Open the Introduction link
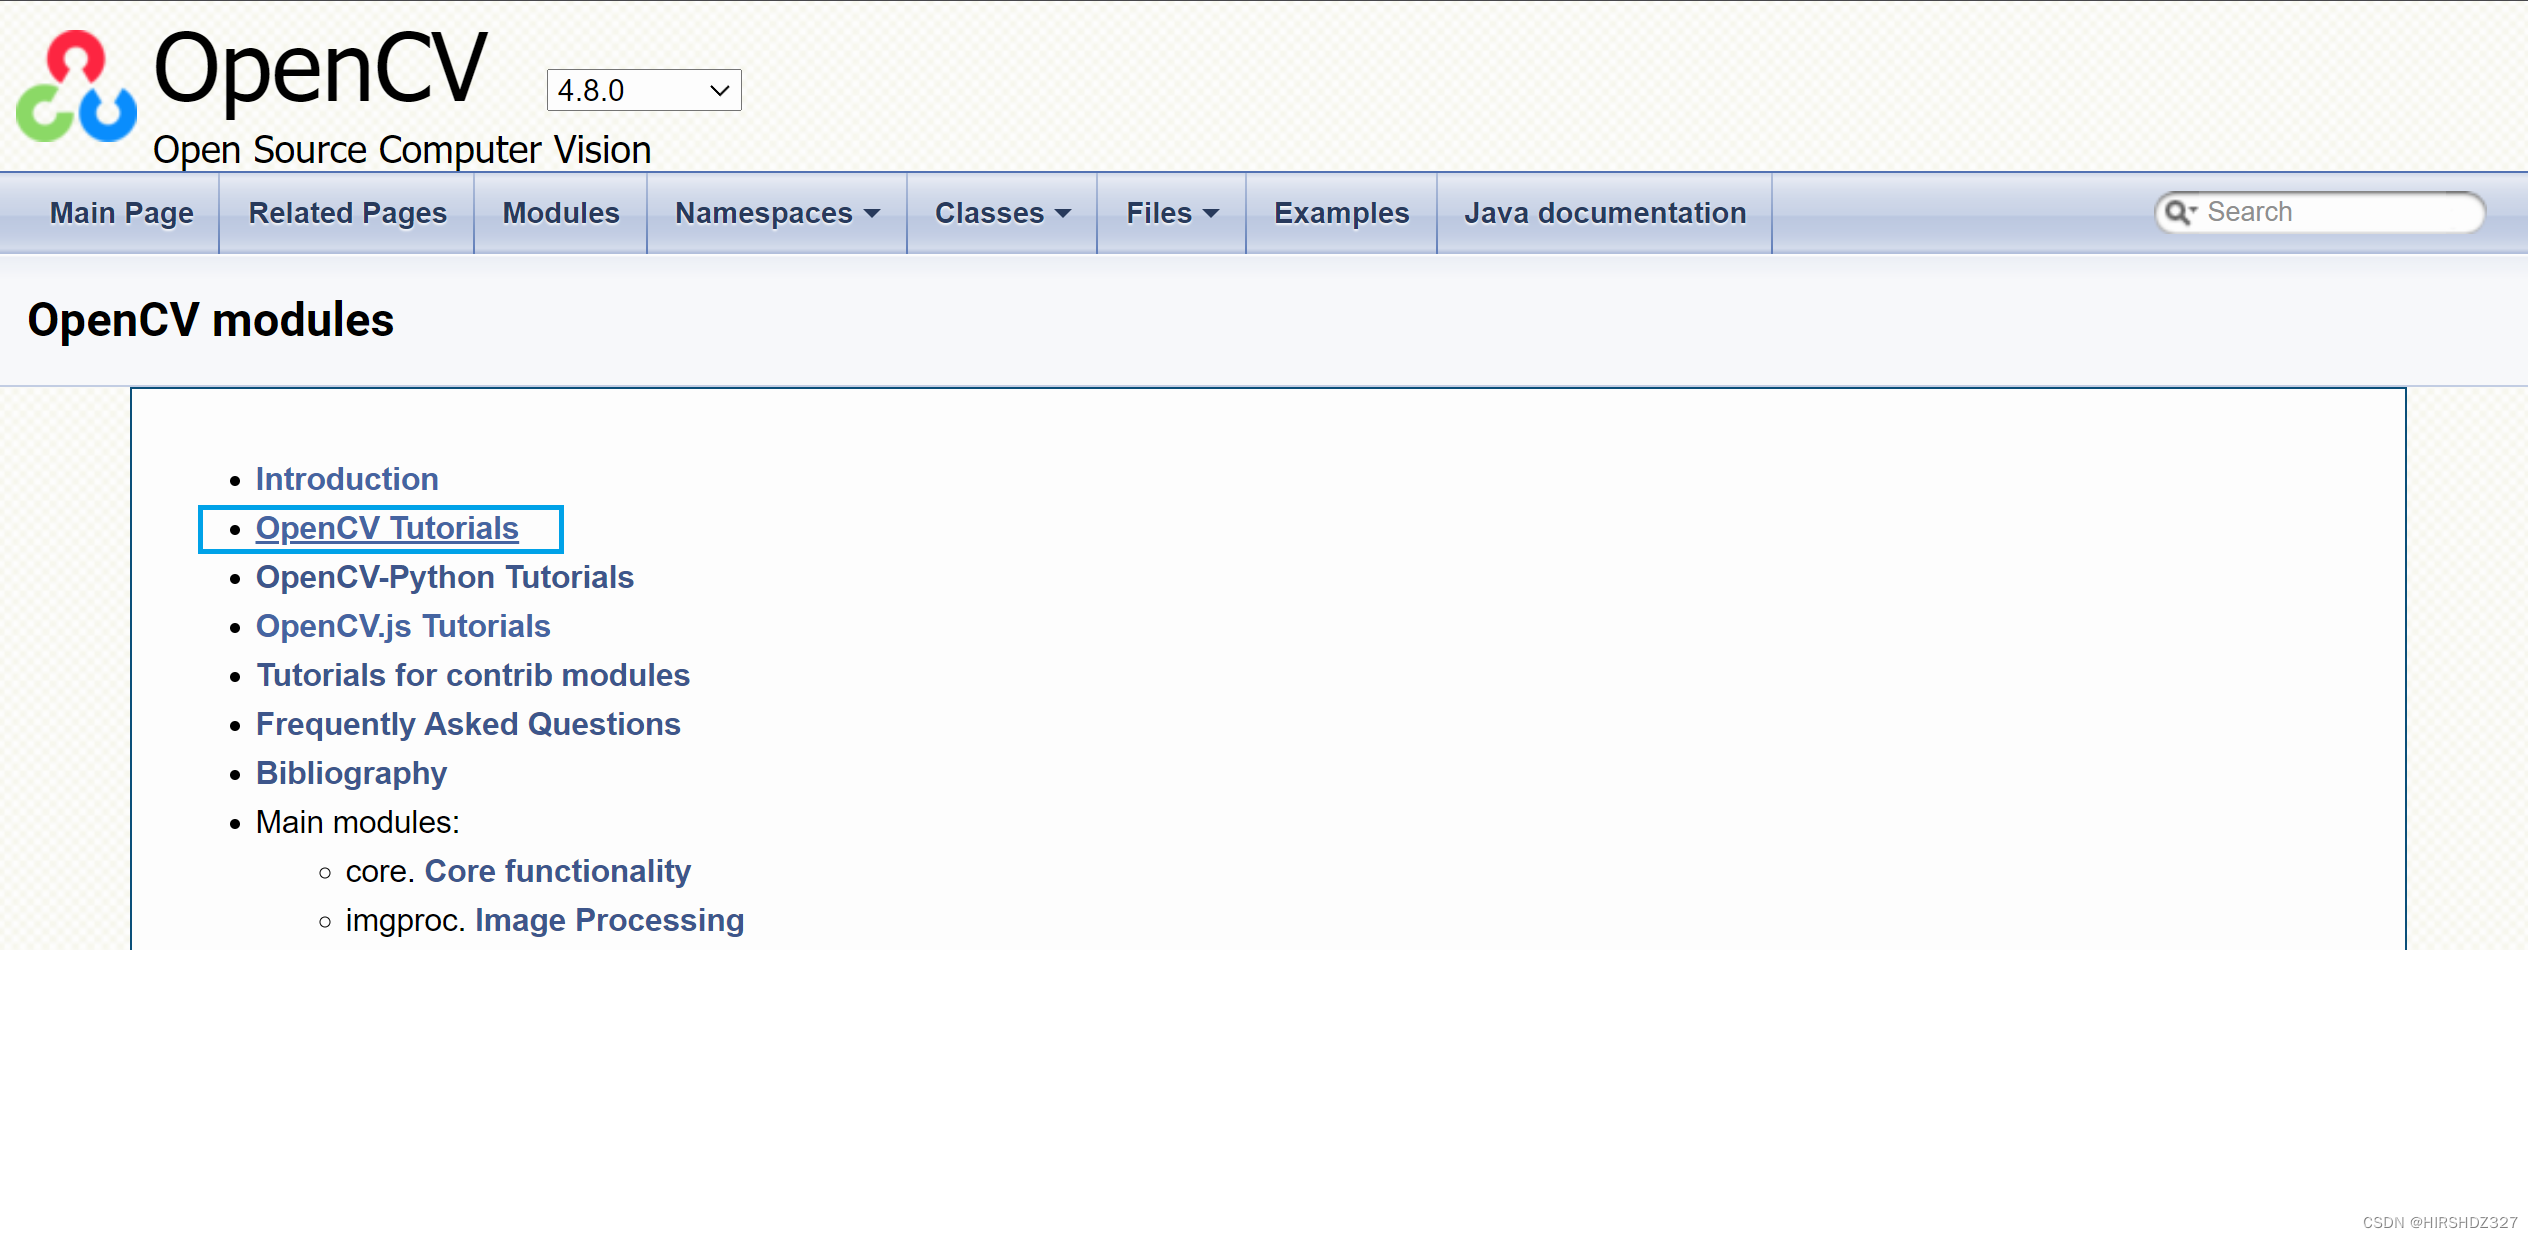The height and width of the screenshot is (1238, 2533). point(346,479)
